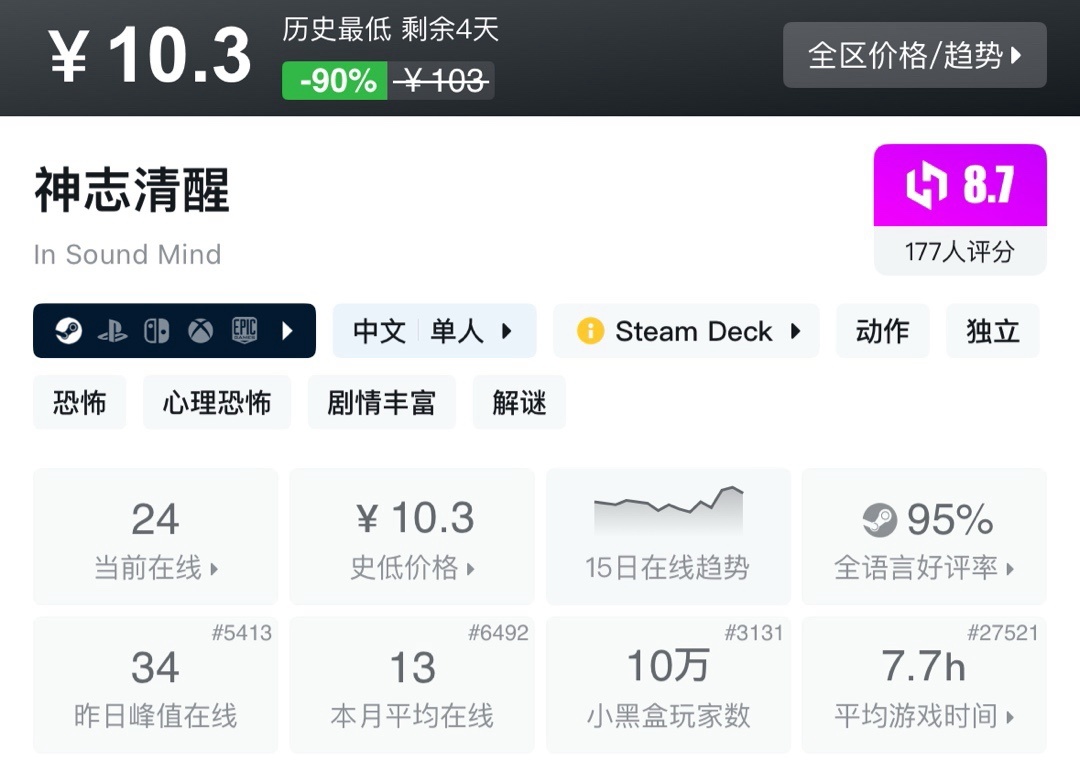Click the Epic Games platform icon
Viewport: 1080px width, 771px height.
tap(245, 331)
